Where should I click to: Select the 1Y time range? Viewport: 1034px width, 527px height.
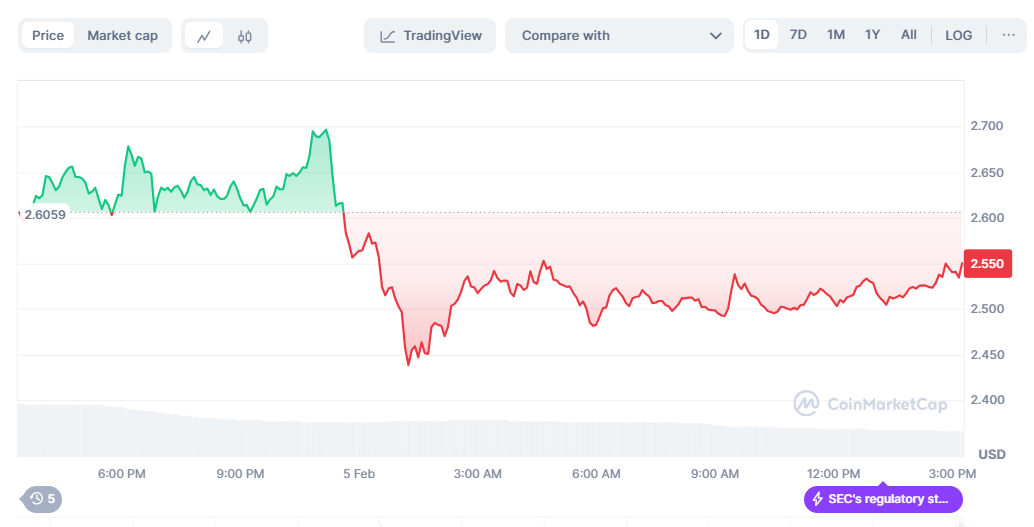[x=873, y=35]
